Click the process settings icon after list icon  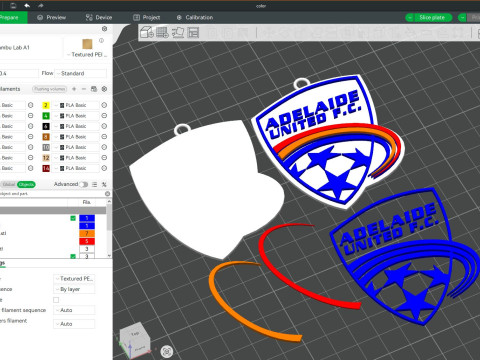pos(104,184)
